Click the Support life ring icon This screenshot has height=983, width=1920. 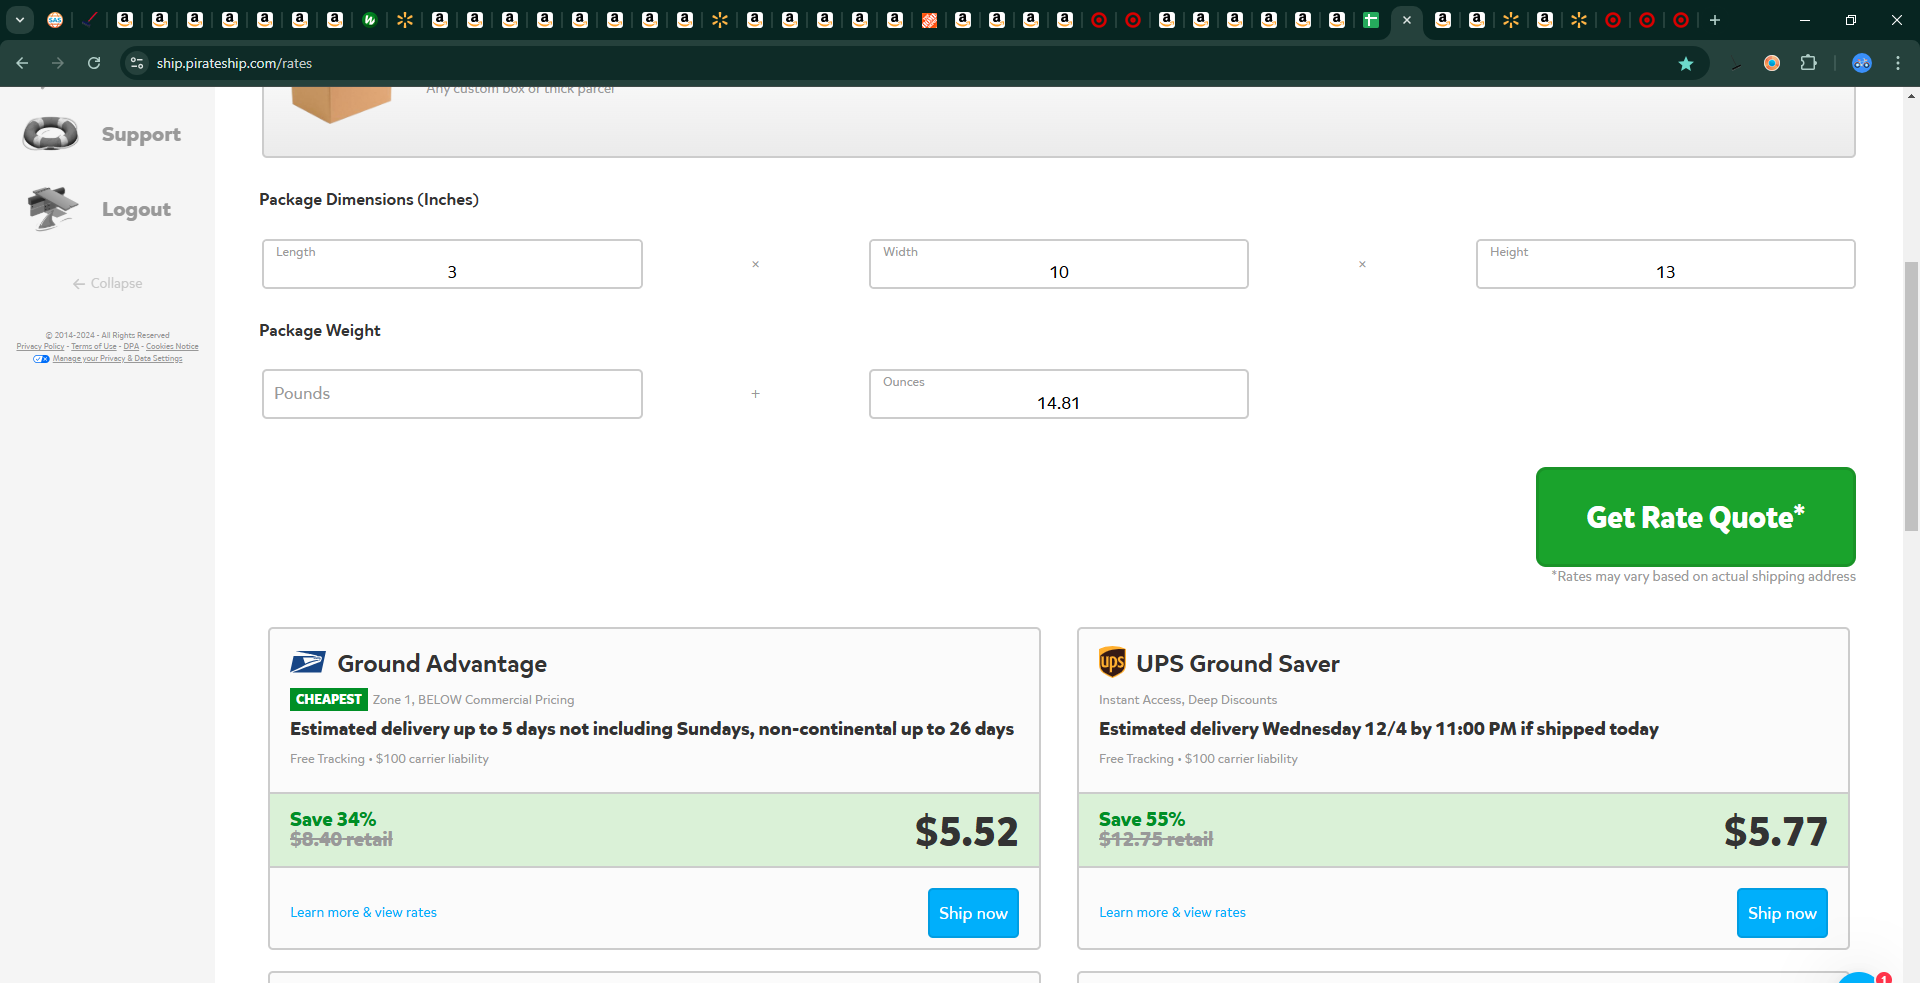click(51, 134)
